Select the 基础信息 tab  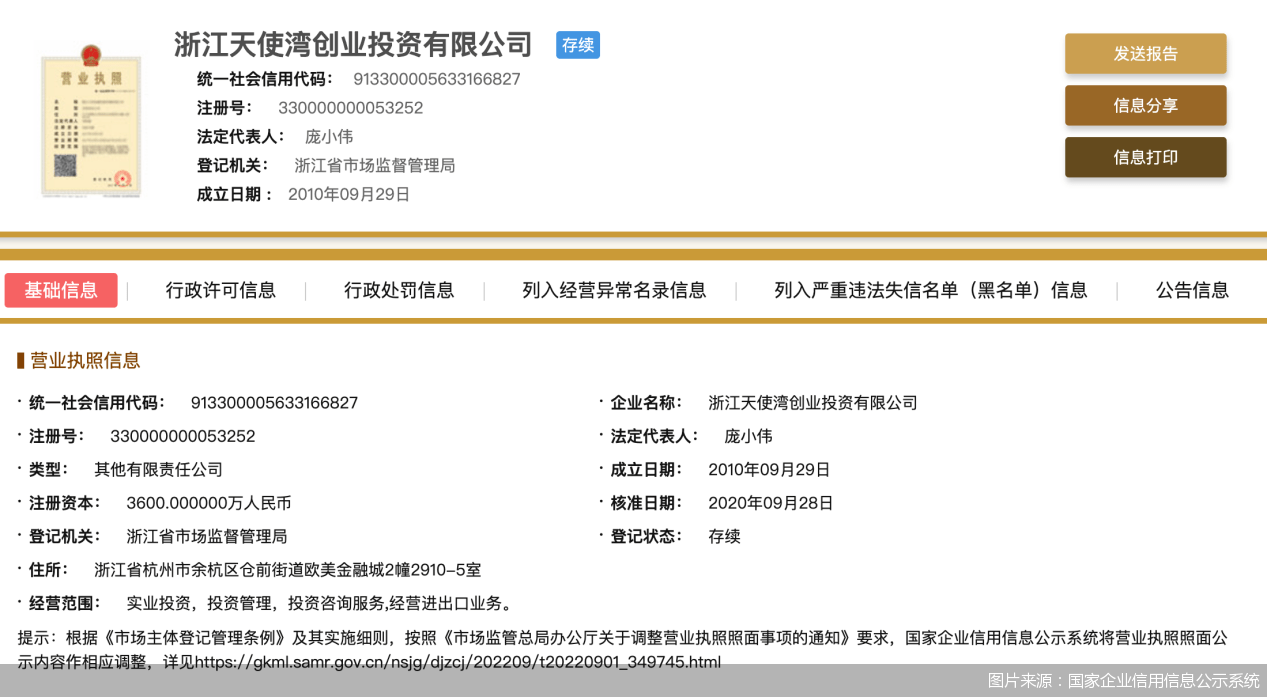[x=61, y=290]
